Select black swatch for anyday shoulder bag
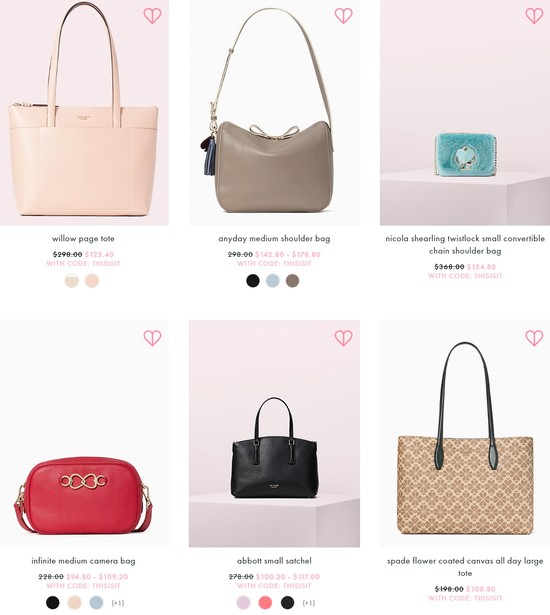The image size is (550, 615). click(x=253, y=281)
